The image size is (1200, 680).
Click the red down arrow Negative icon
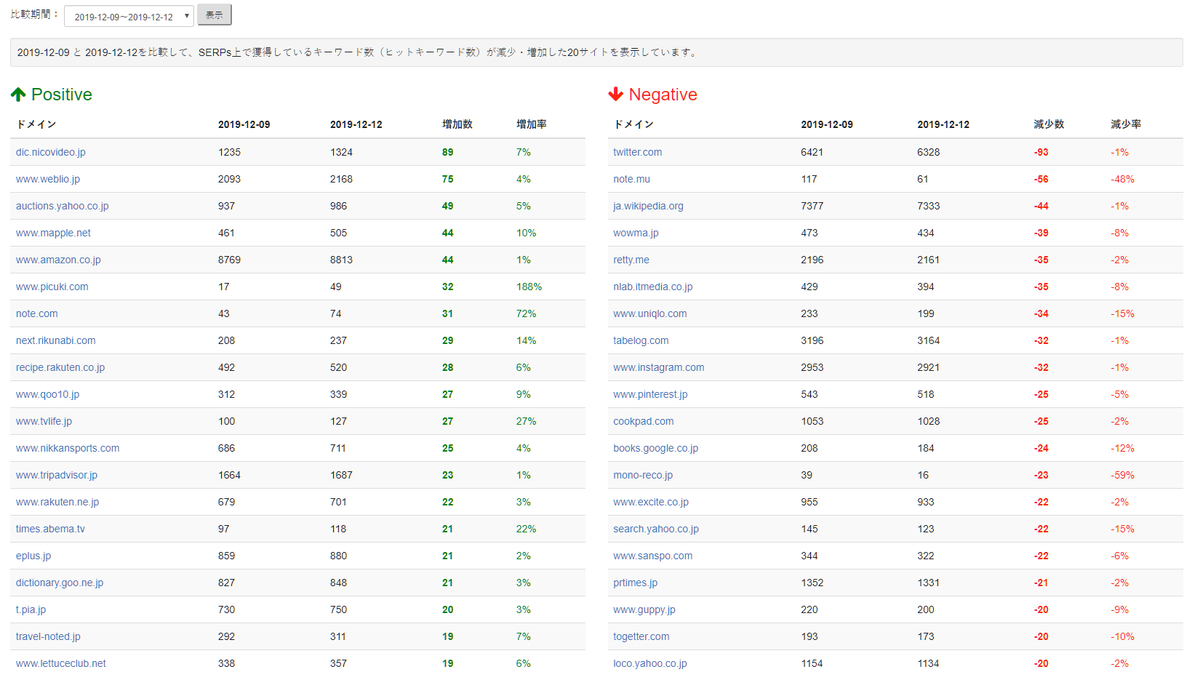616,94
